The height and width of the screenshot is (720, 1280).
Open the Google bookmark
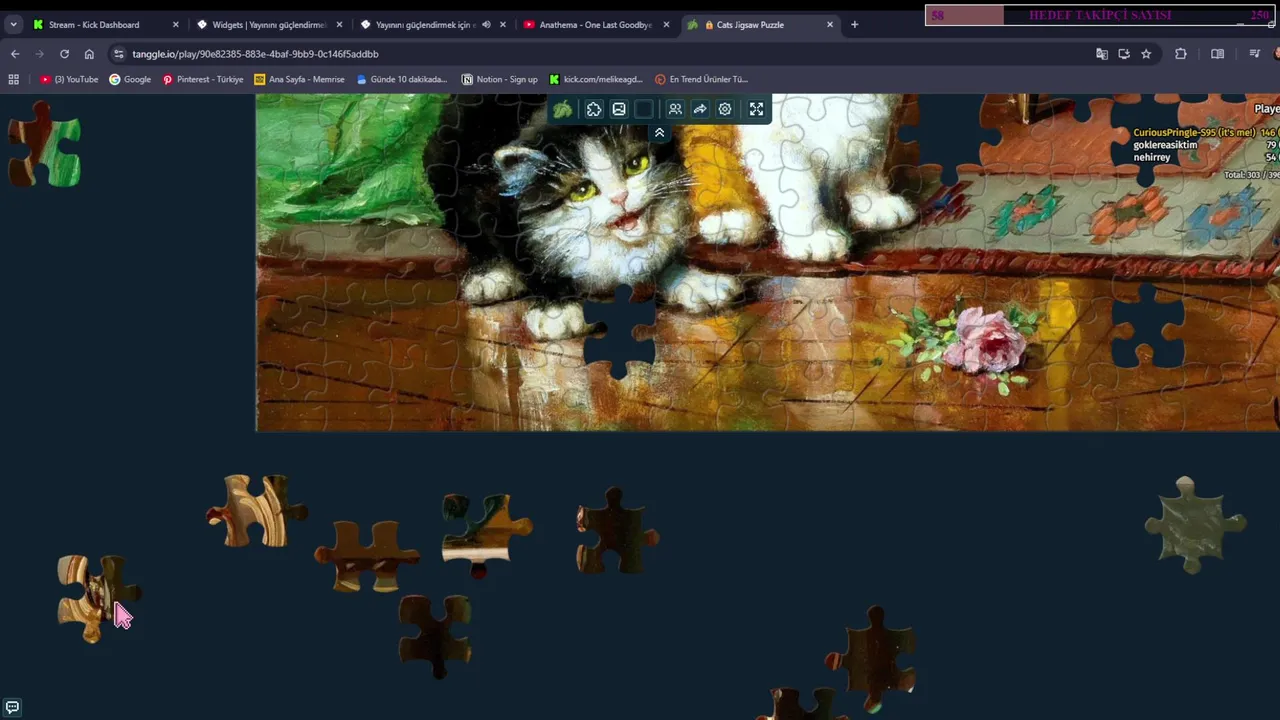pyautogui.click(x=130, y=79)
